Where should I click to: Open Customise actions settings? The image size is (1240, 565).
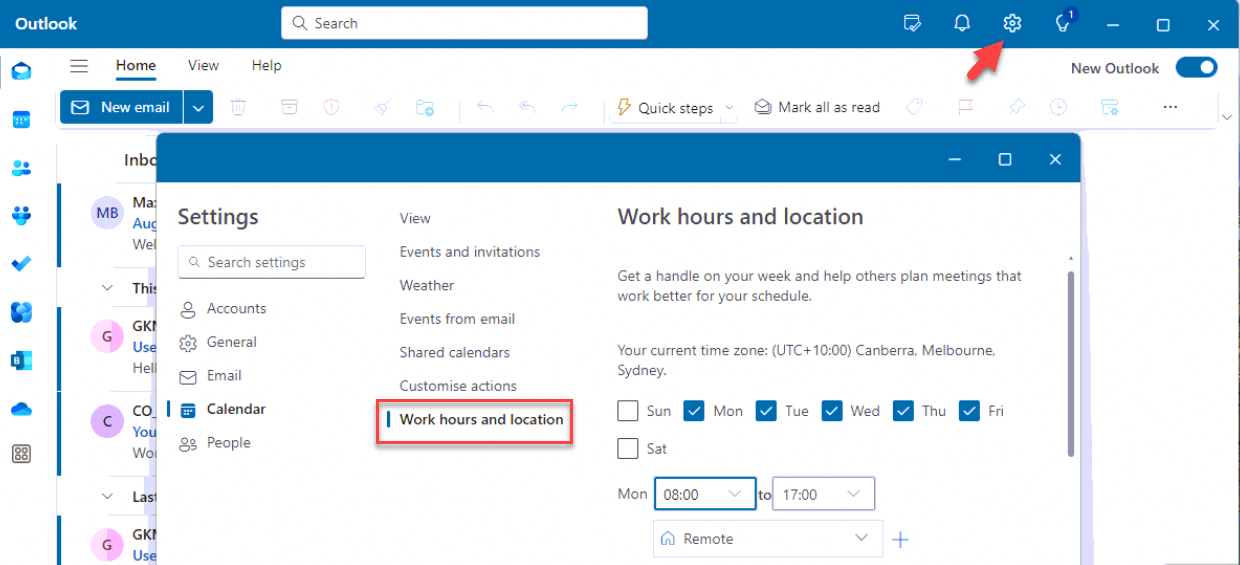[x=458, y=386]
